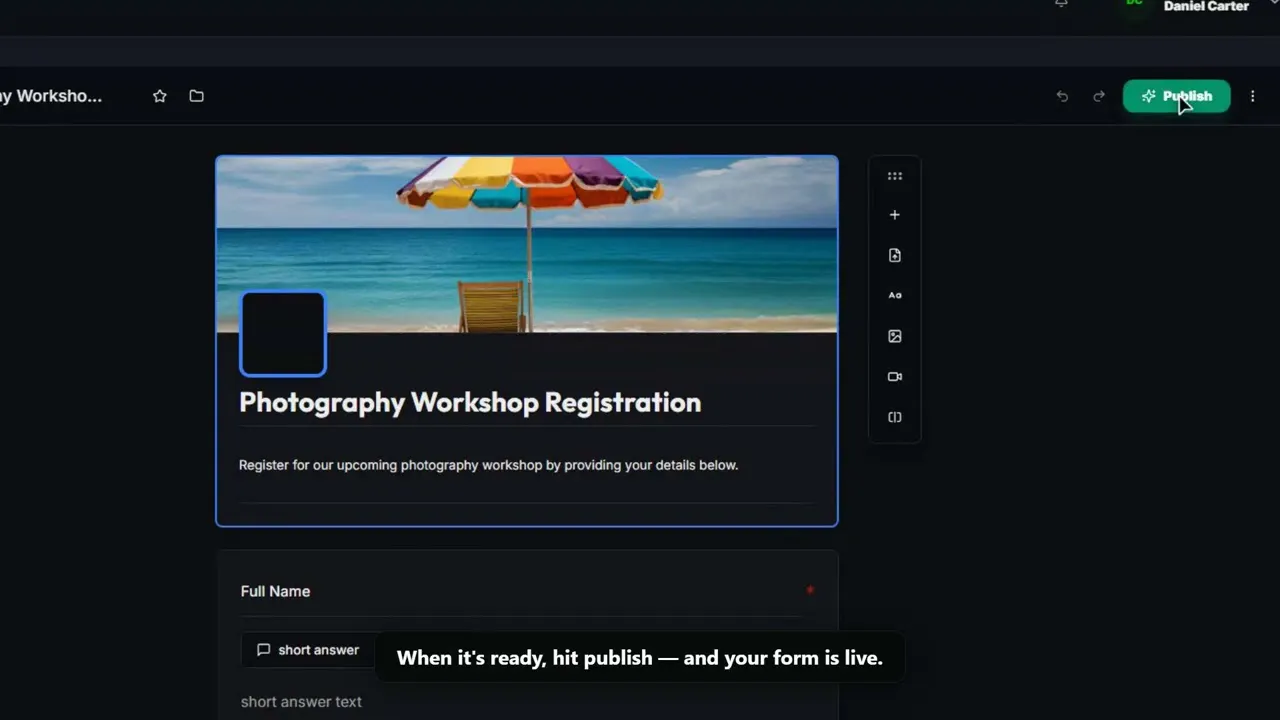Open the three-dot more options menu
Viewport: 1280px width, 720px height.
click(1252, 96)
